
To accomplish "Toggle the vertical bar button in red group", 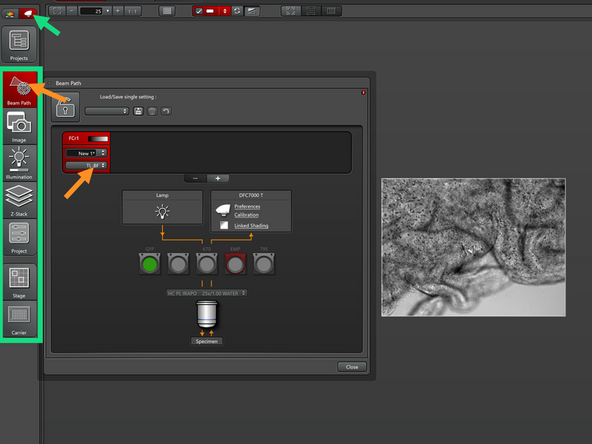I will click(x=225, y=11).
